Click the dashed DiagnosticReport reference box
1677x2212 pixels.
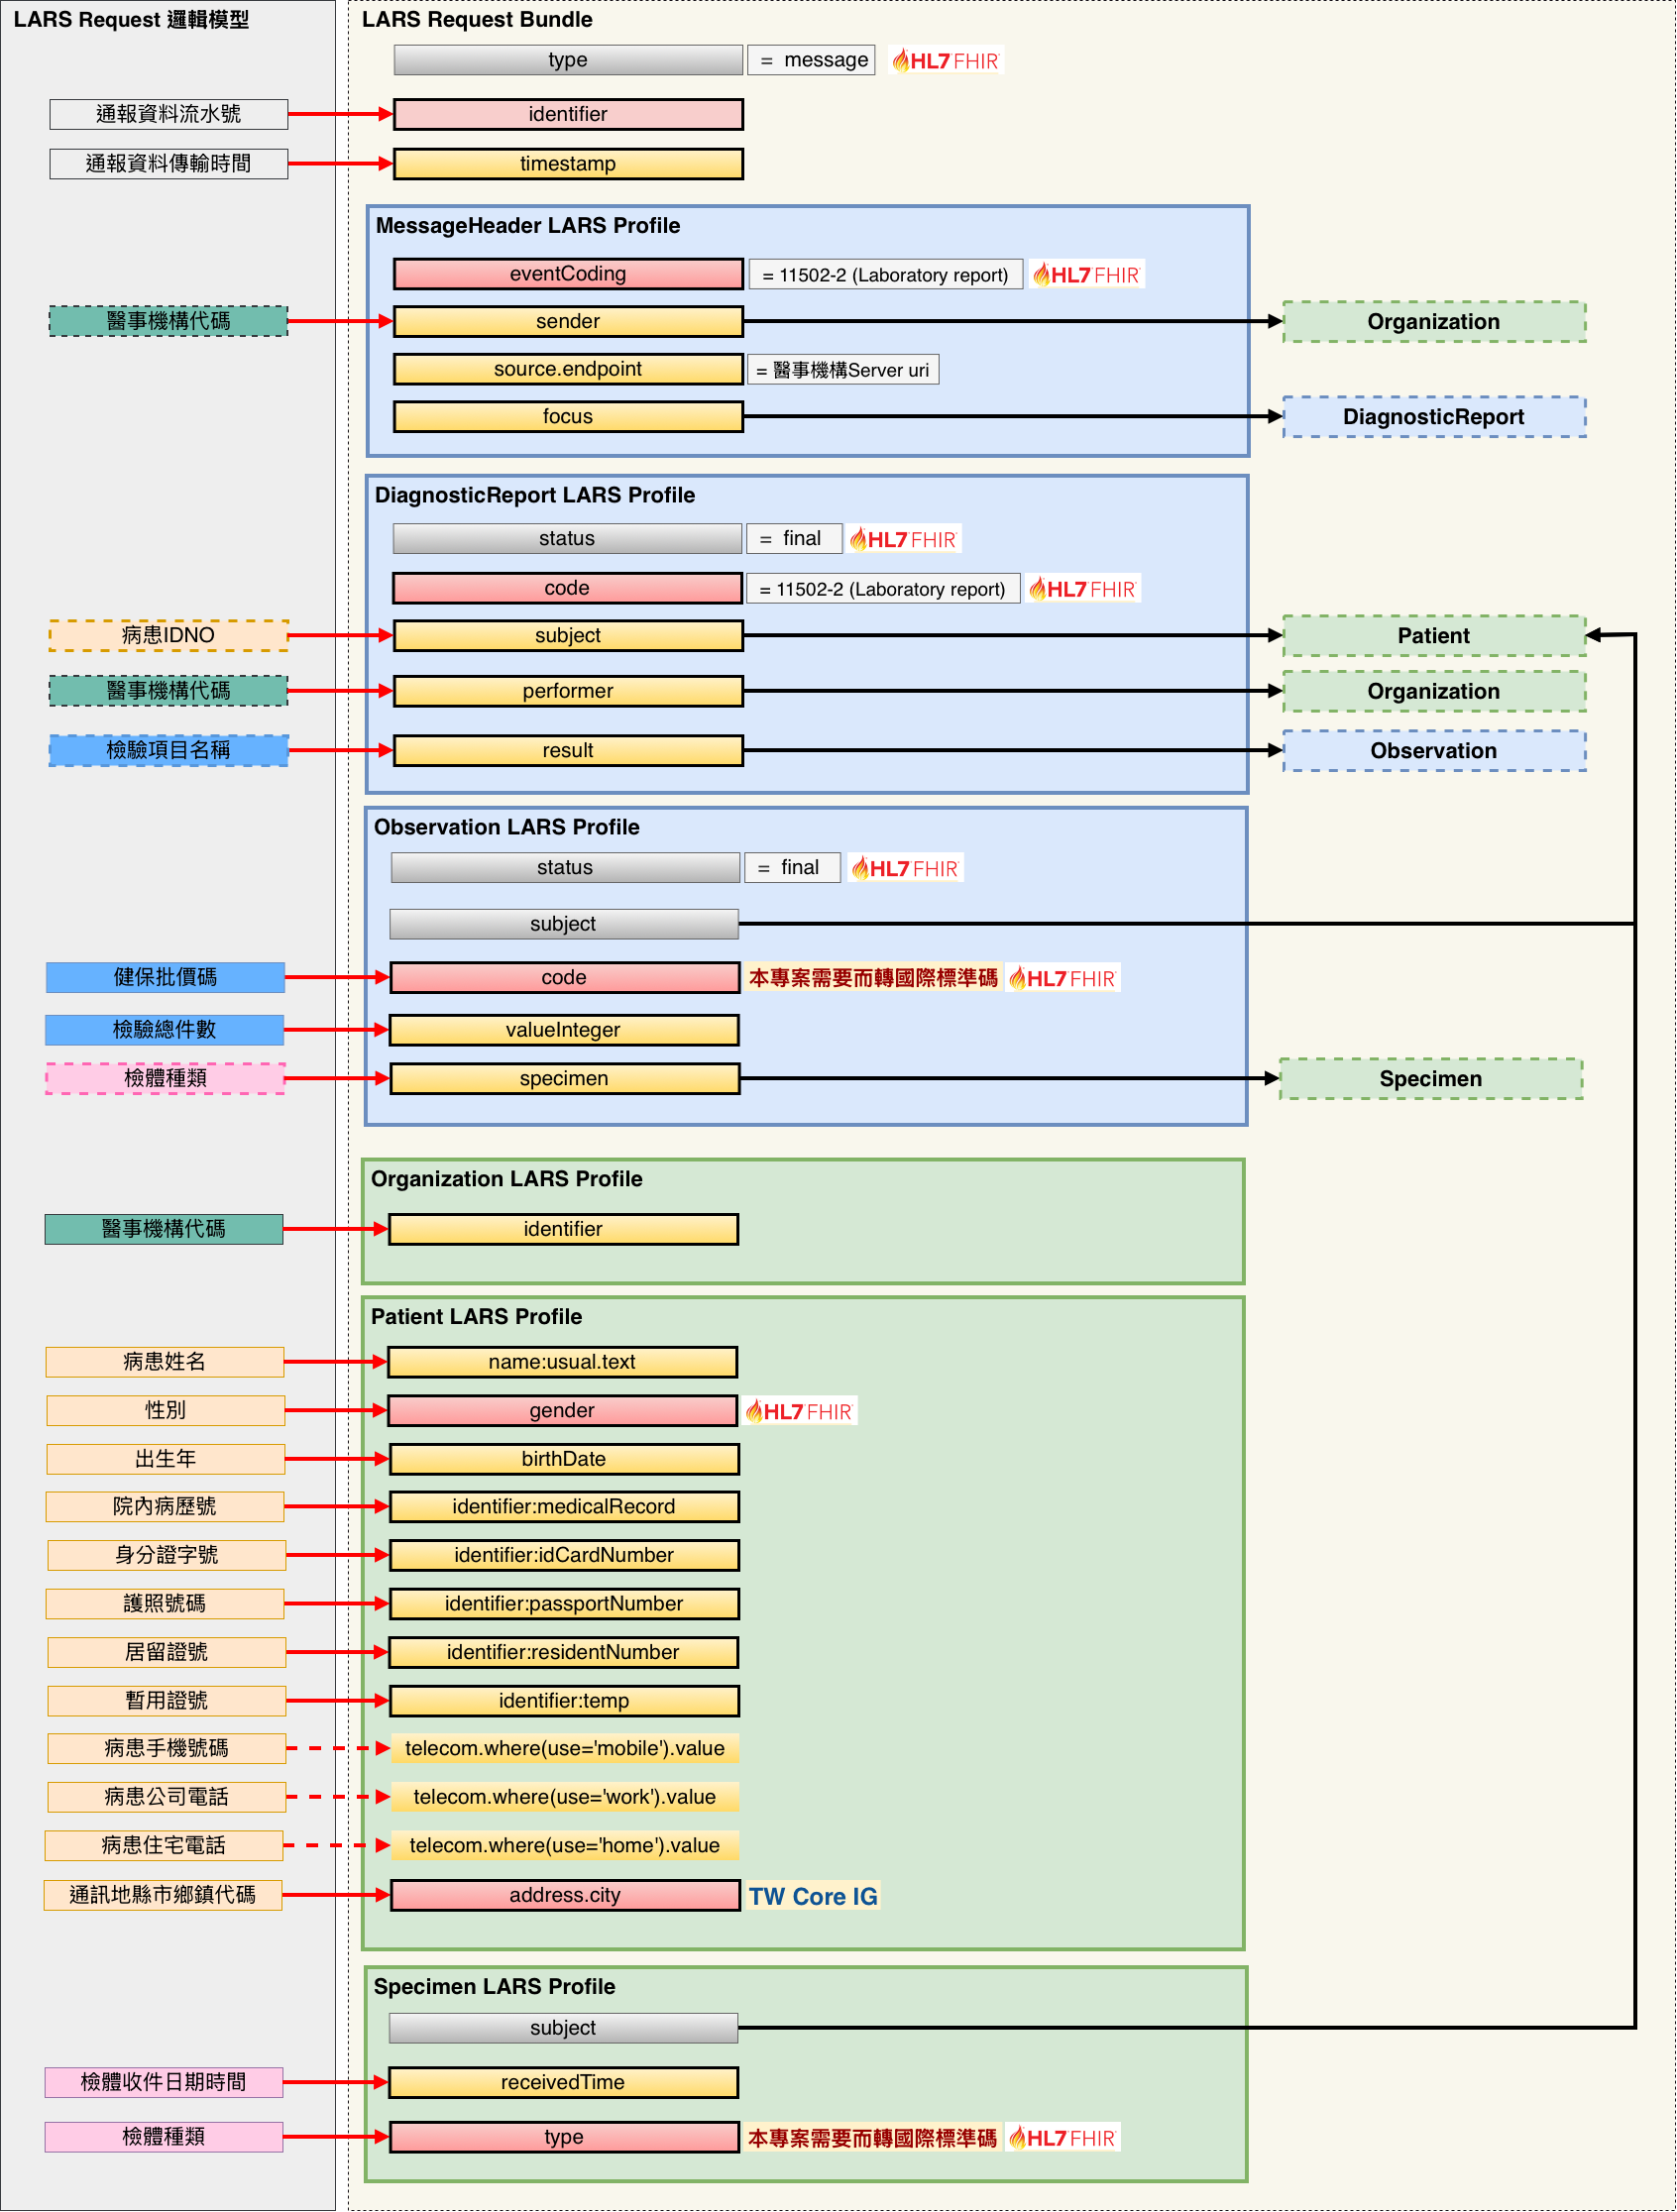pyautogui.click(x=1434, y=417)
